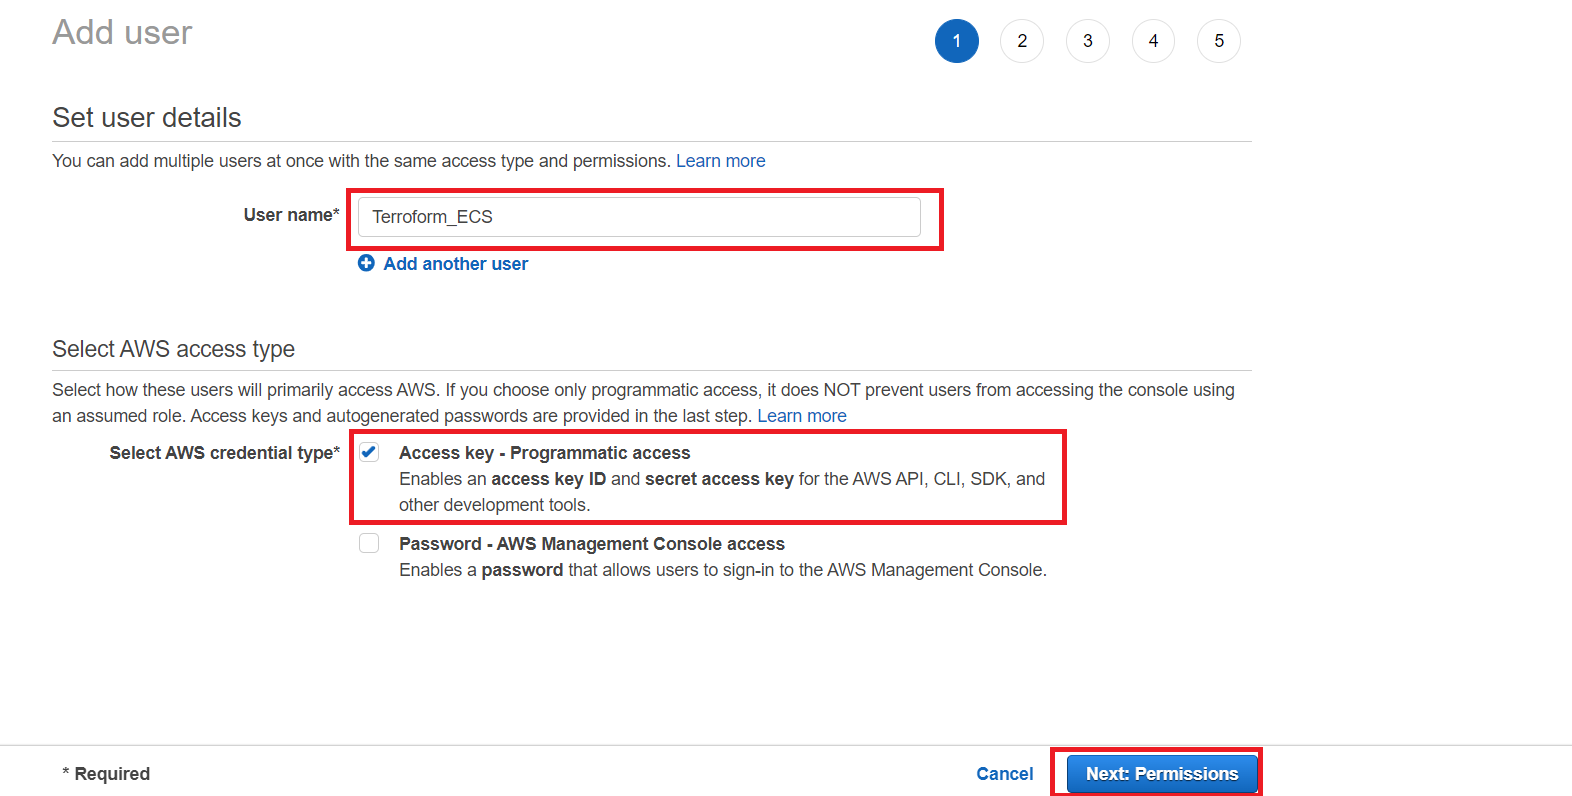Open Learn more about adding multiple users
The width and height of the screenshot is (1572, 796).
coord(720,161)
